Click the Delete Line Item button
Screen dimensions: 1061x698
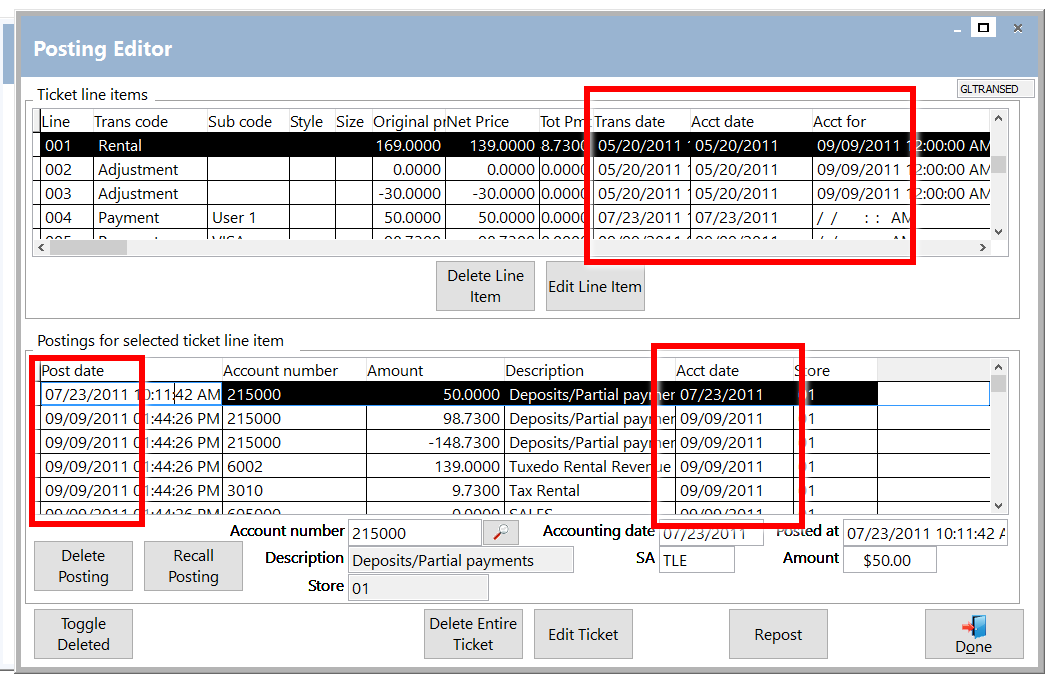(485, 286)
